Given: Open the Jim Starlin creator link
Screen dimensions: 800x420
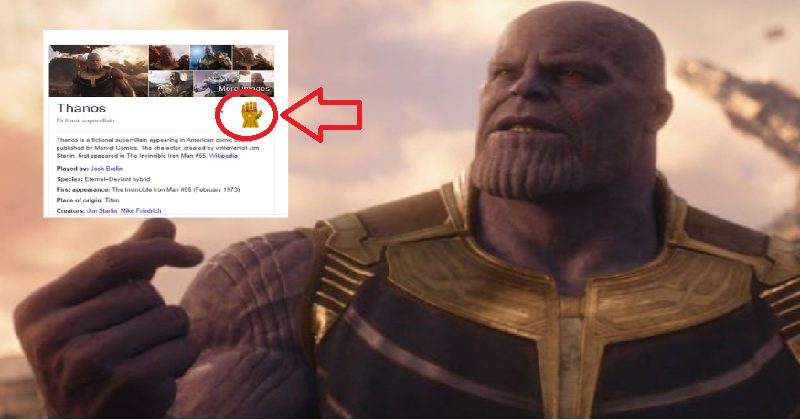Looking at the screenshot, I should (103, 211).
